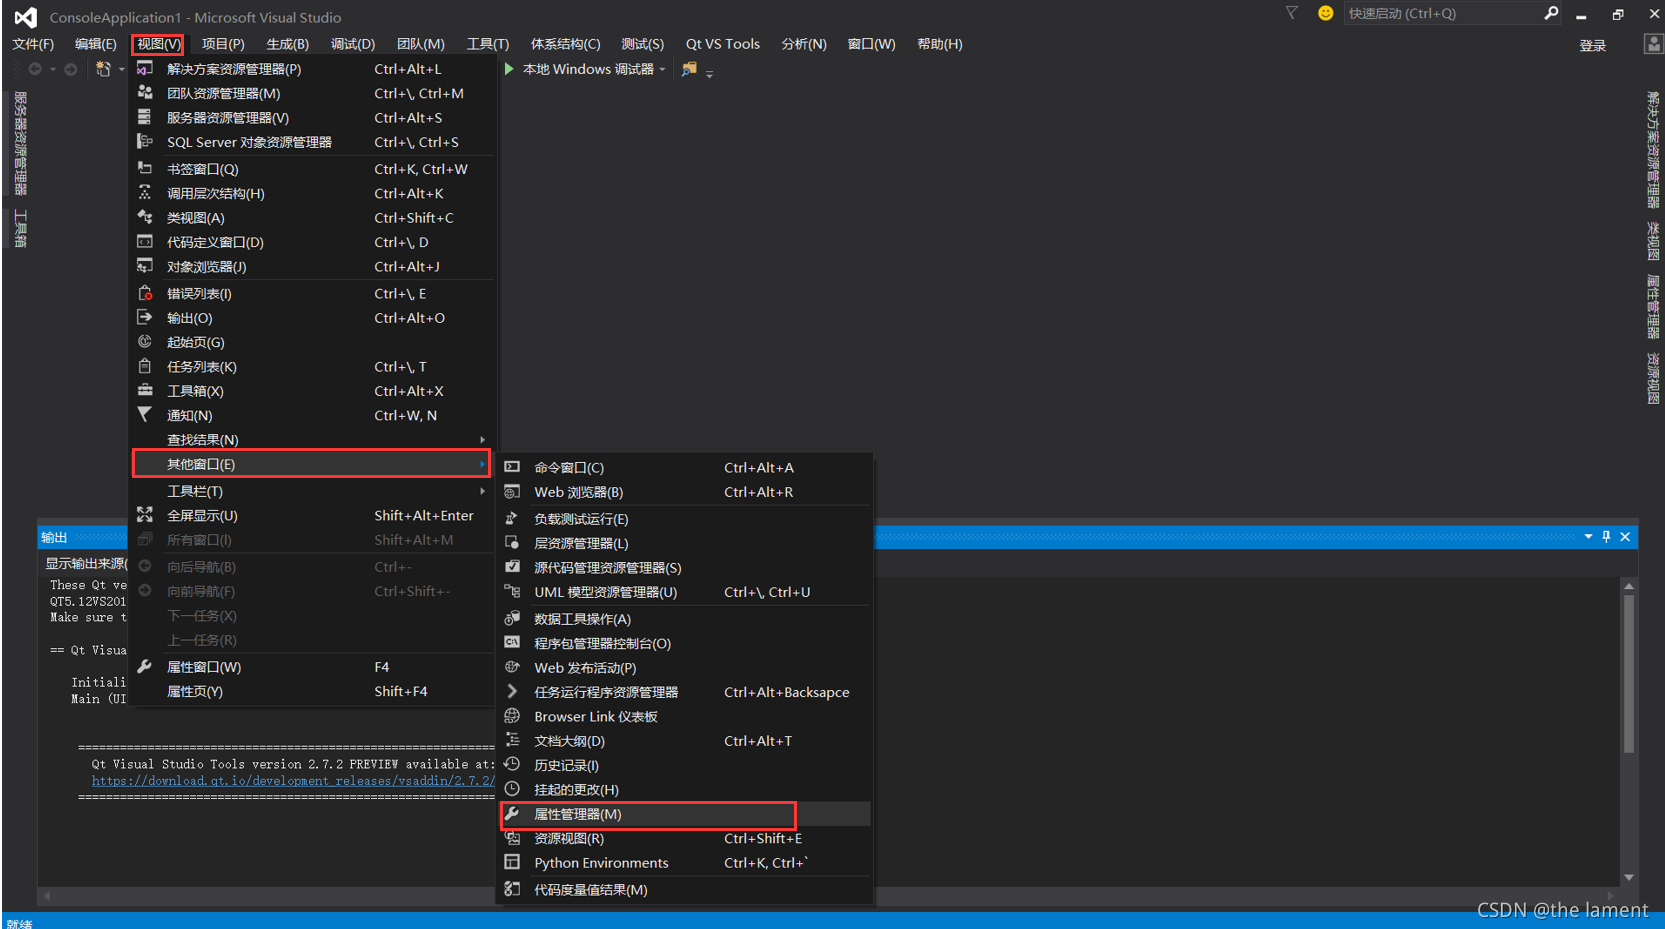Expand the Toolbars submenu

[x=482, y=491]
